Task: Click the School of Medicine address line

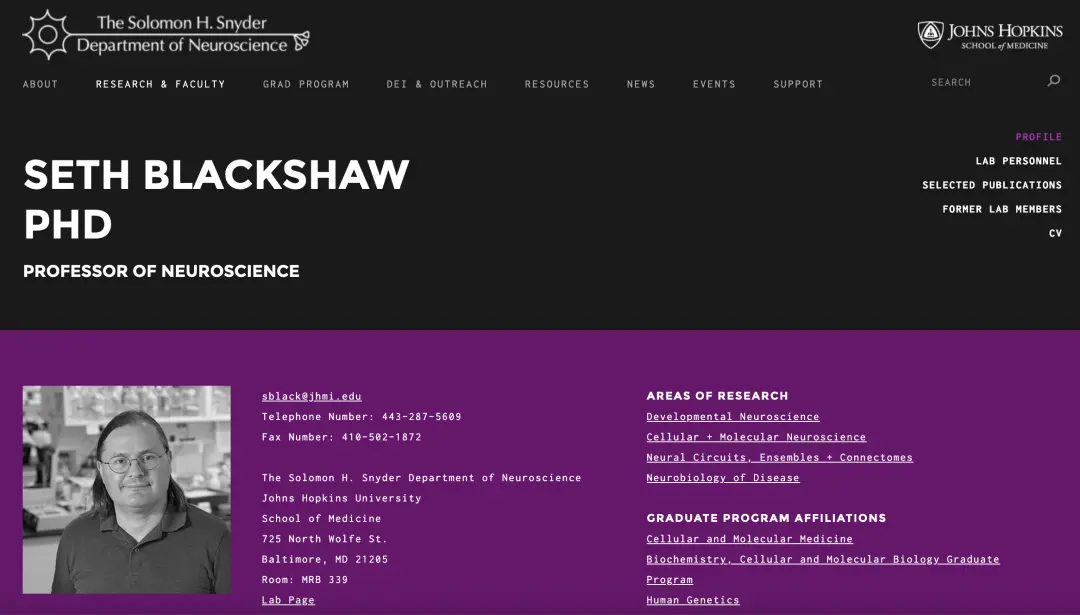Action: pyautogui.click(x=322, y=518)
